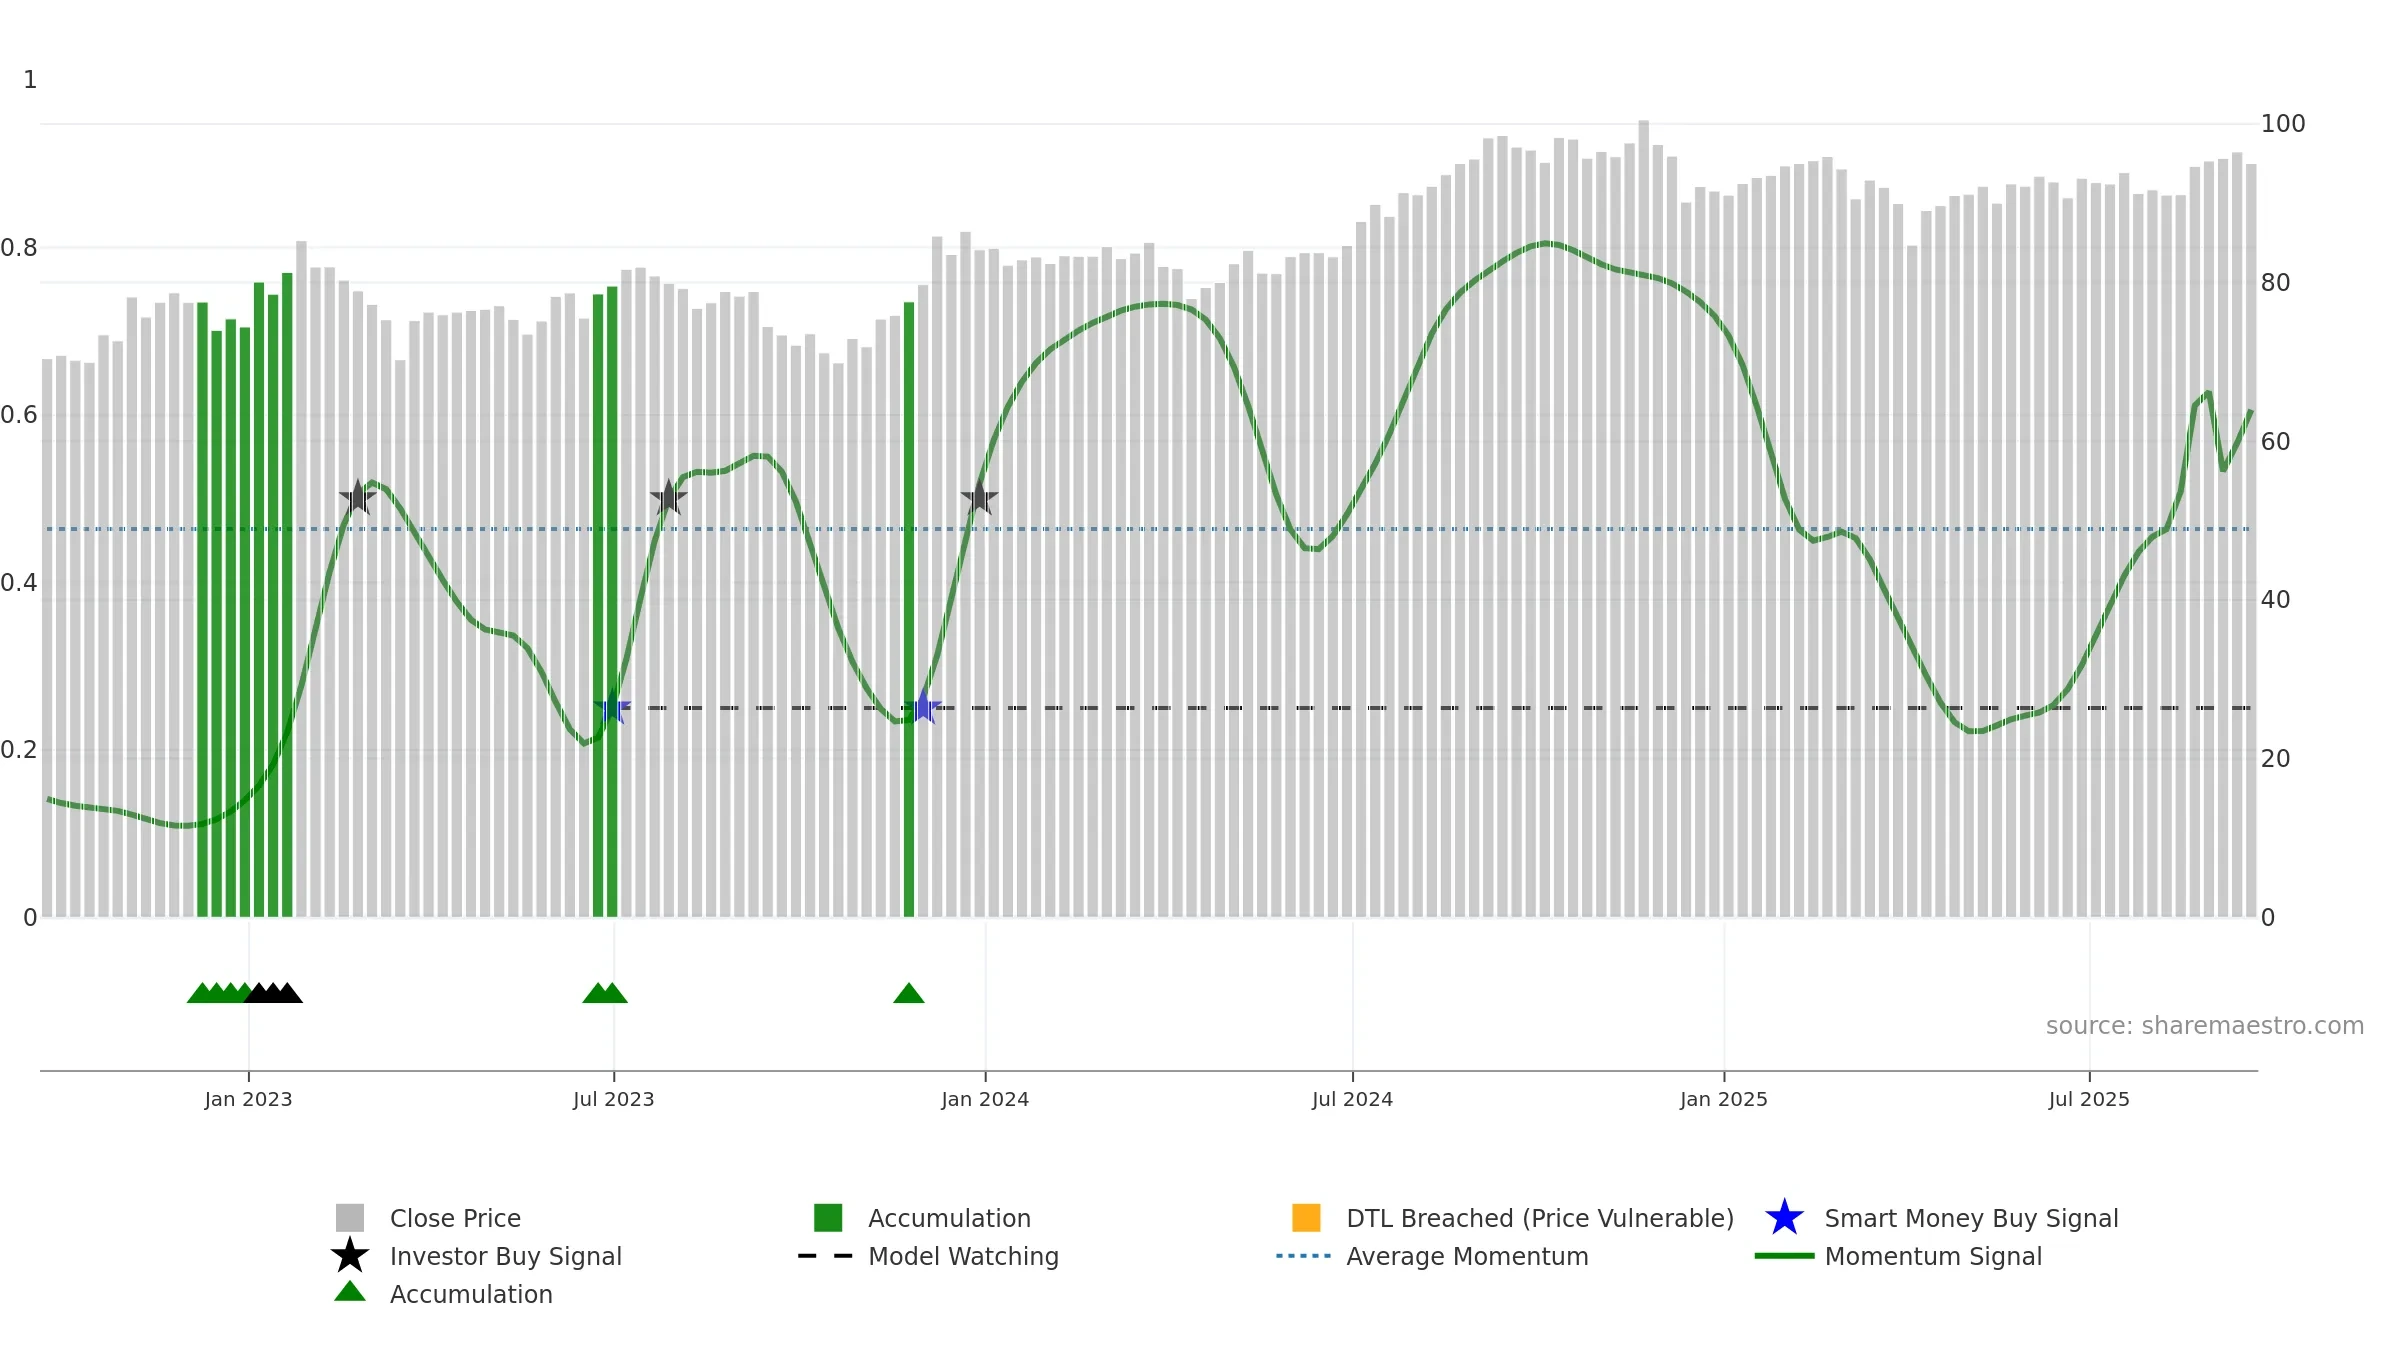Click the DTL Breached (Price Vulnerable) label
The height and width of the screenshot is (1350, 2400).
pos(1540,1218)
